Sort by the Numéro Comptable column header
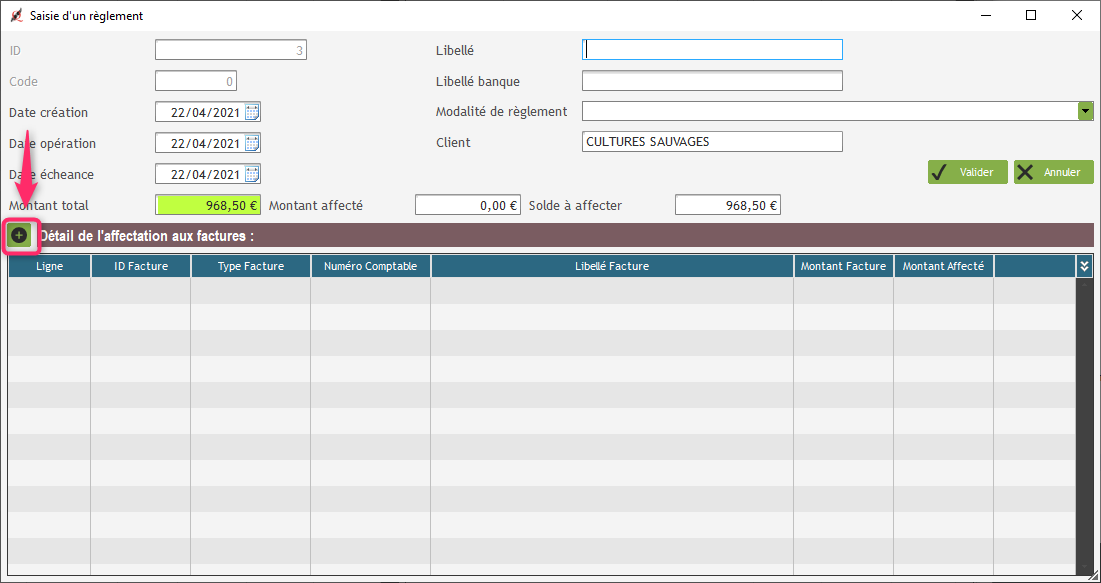 click(371, 266)
